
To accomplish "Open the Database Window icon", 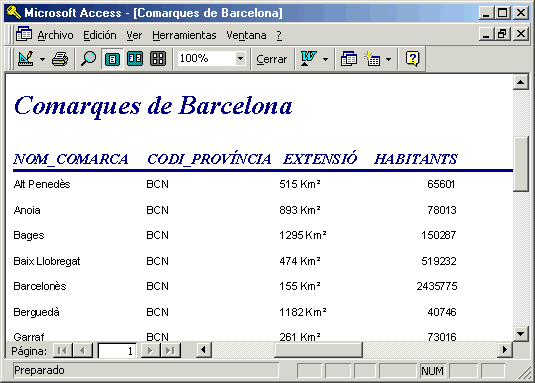I will coord(349,59).
